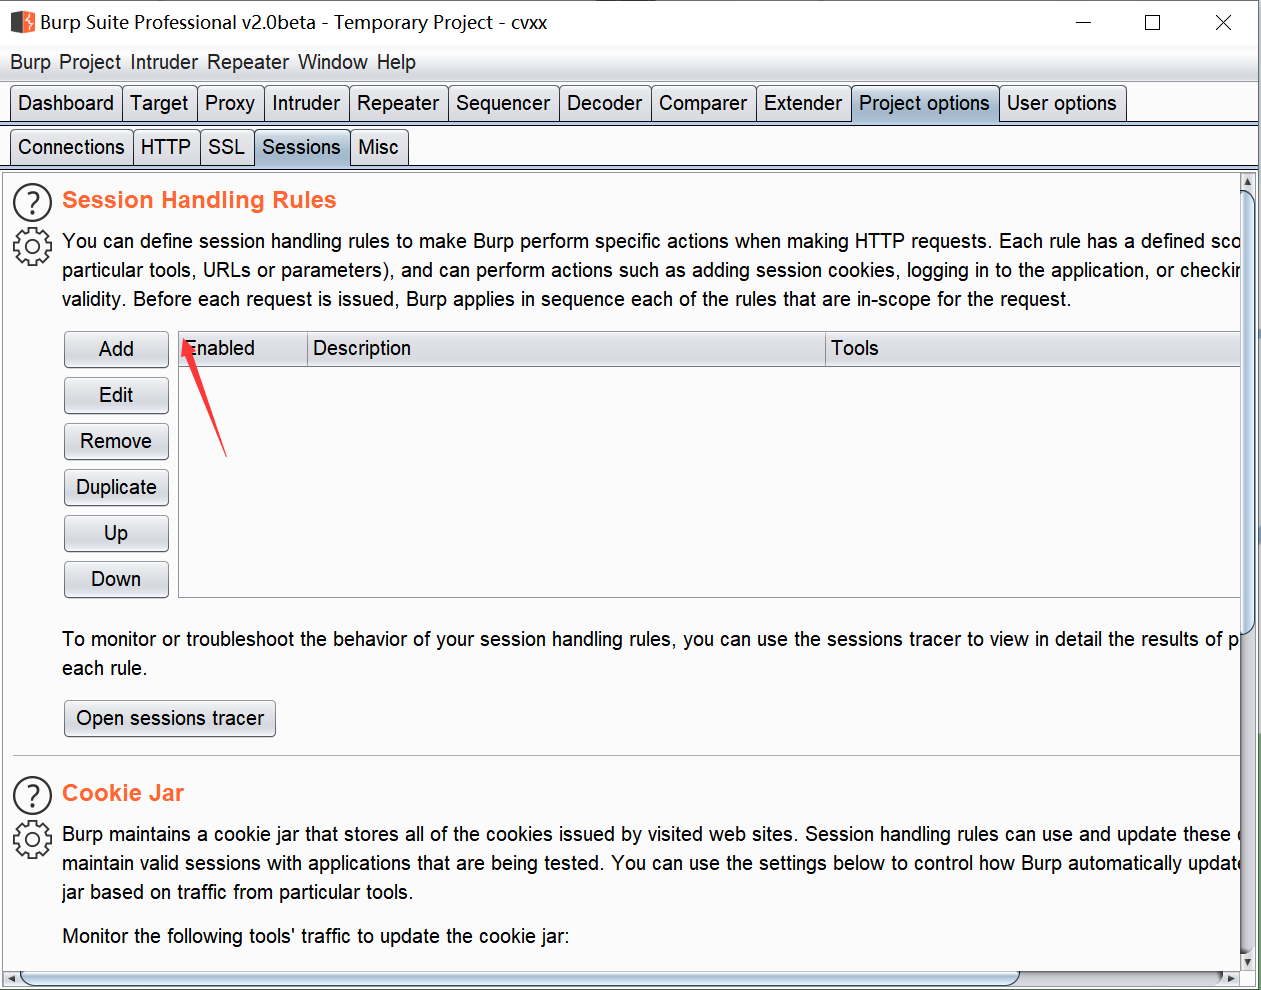Add a new session handling rule
This screenshot has height=990, width=1261.
(116, 349)
